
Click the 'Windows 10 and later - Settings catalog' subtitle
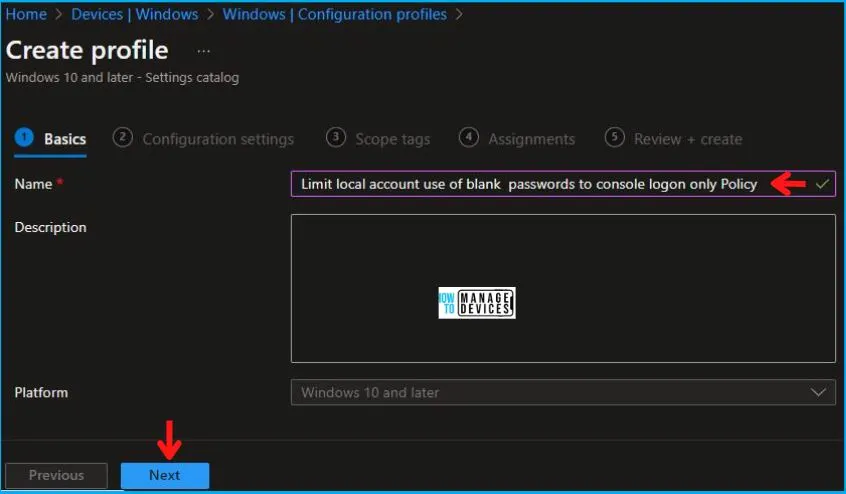point(122,78)
